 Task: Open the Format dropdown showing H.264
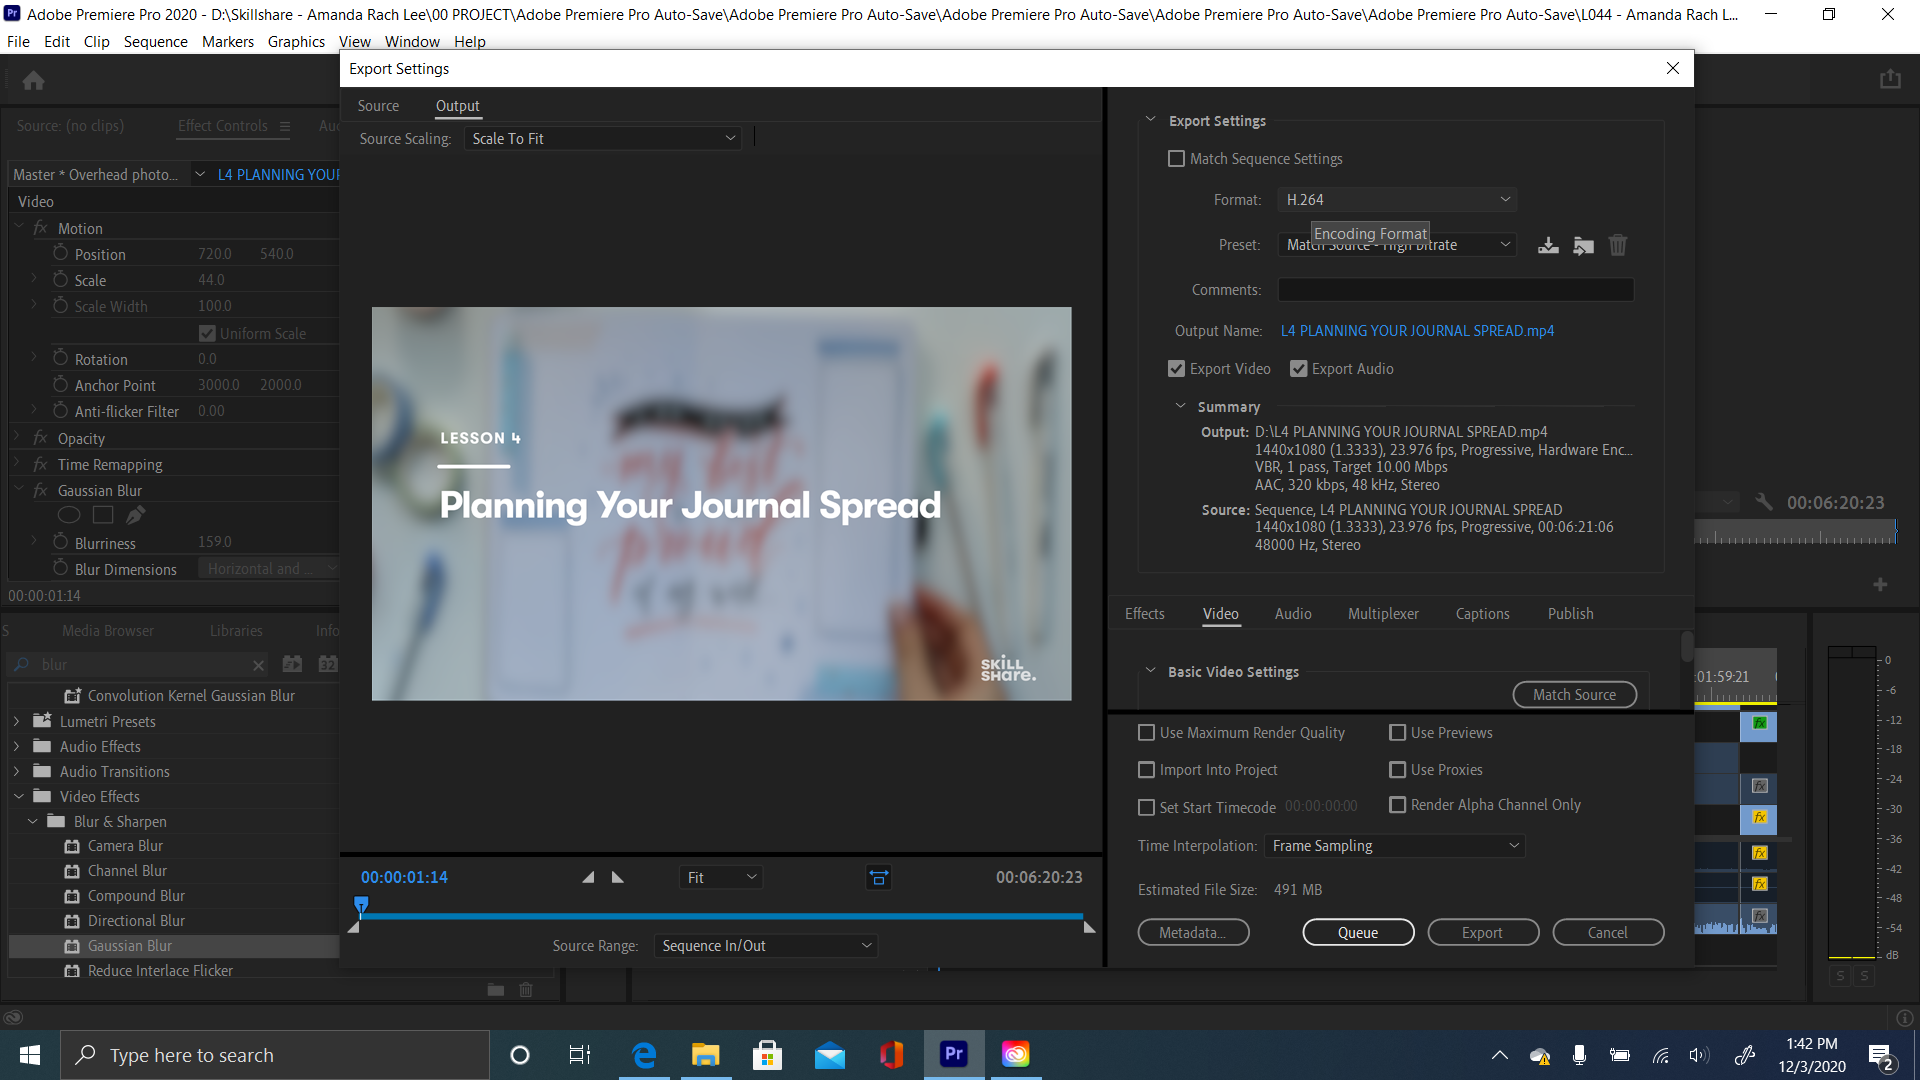tap(1396, 199)
